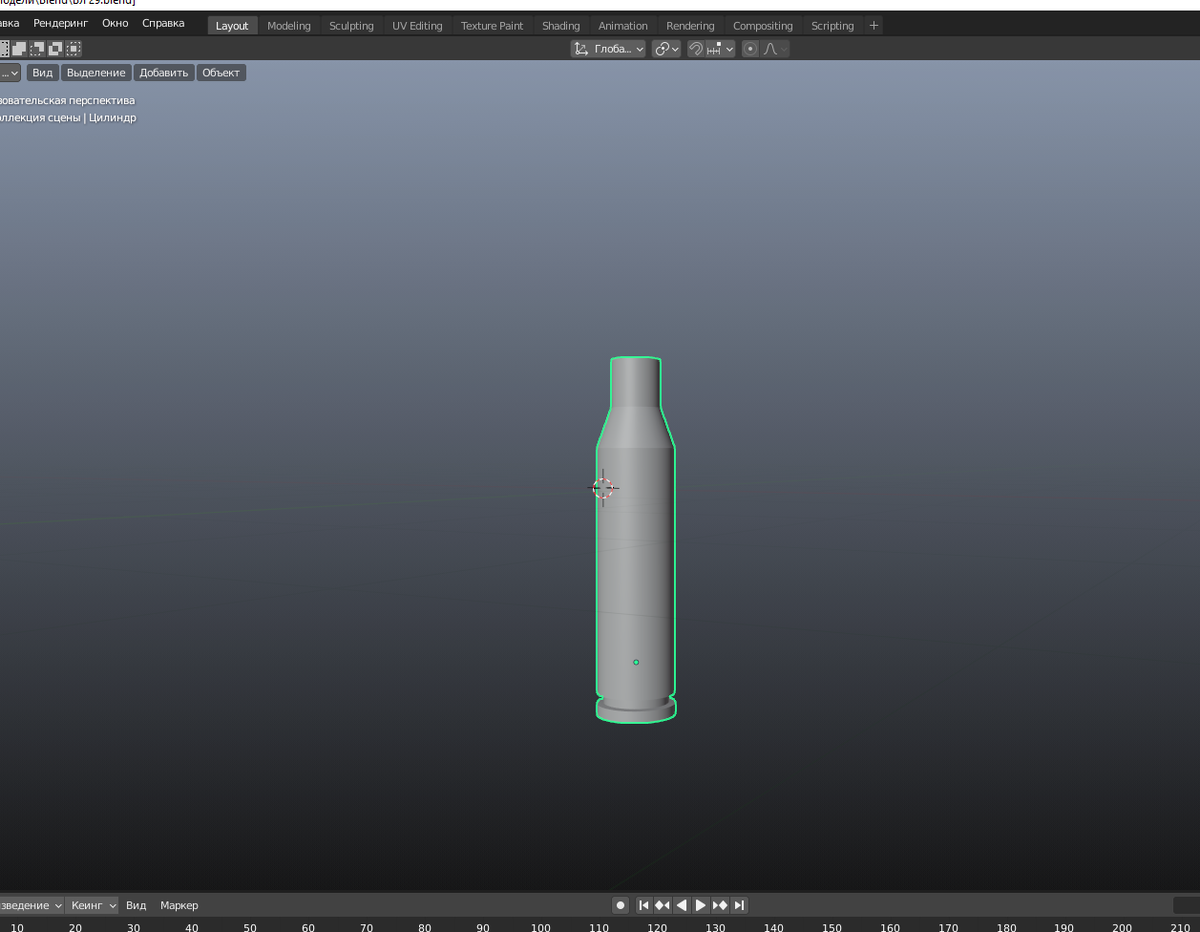
Task: Open the Кеинг keying dropdown
Action: coord(93,905)
